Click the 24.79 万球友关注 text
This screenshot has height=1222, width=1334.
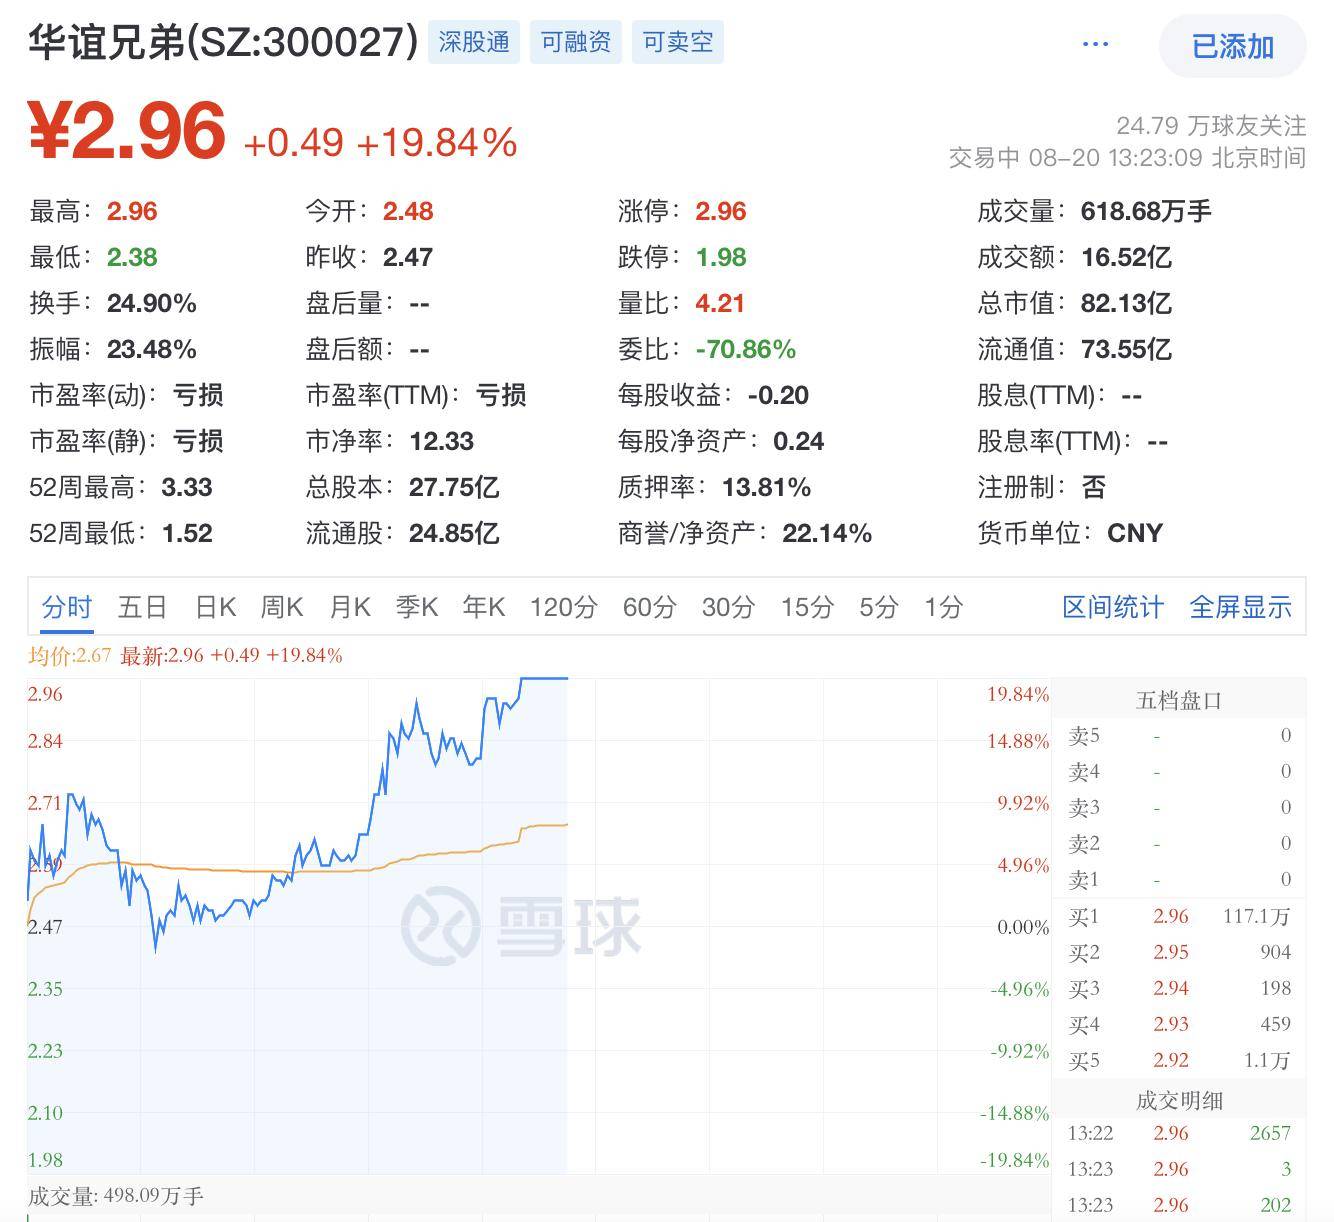tap(1211, 126)
